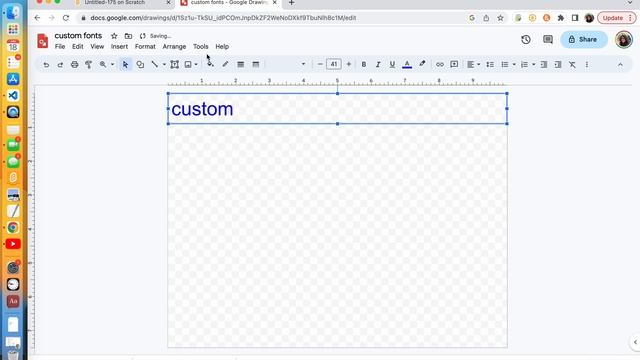
Task: Open a new browser tab
Action: tap(291, 3)
